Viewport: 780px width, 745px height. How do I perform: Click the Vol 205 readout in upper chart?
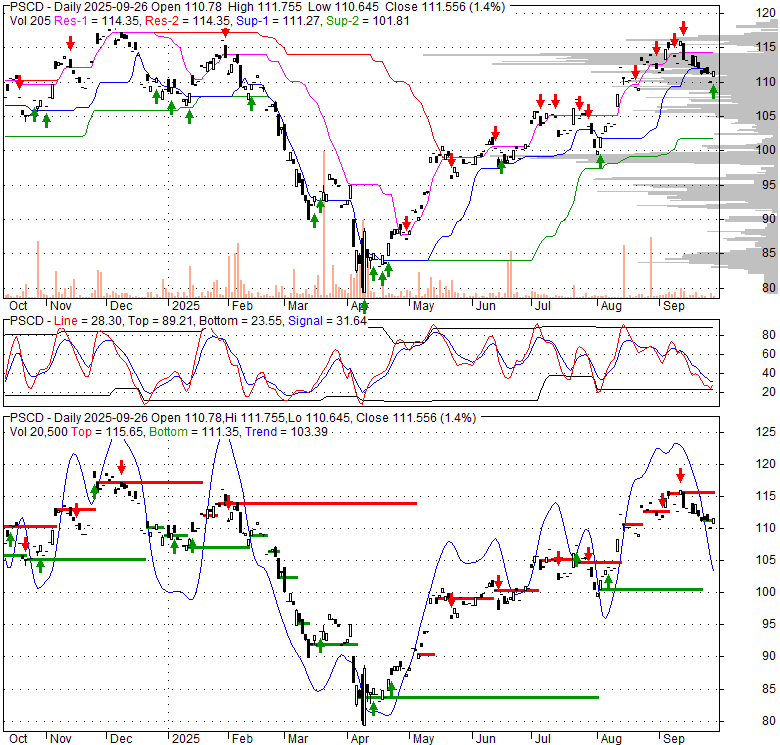[30, 21]
